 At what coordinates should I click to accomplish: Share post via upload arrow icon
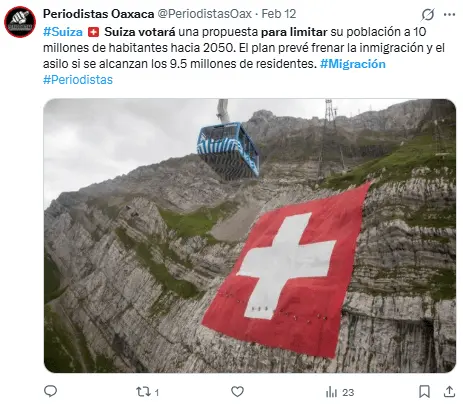pos(449,392)
